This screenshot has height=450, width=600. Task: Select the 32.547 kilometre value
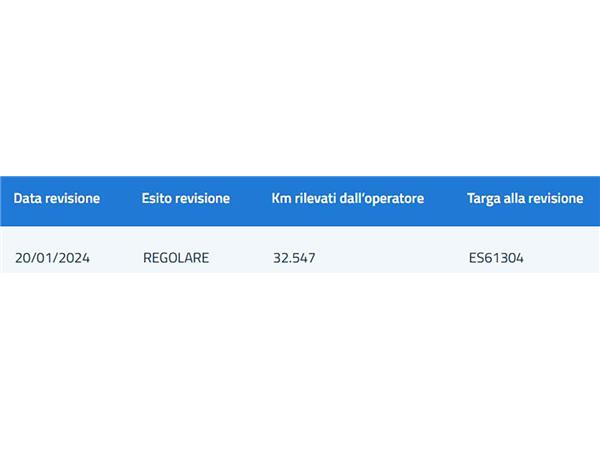(x=294, y=258)
